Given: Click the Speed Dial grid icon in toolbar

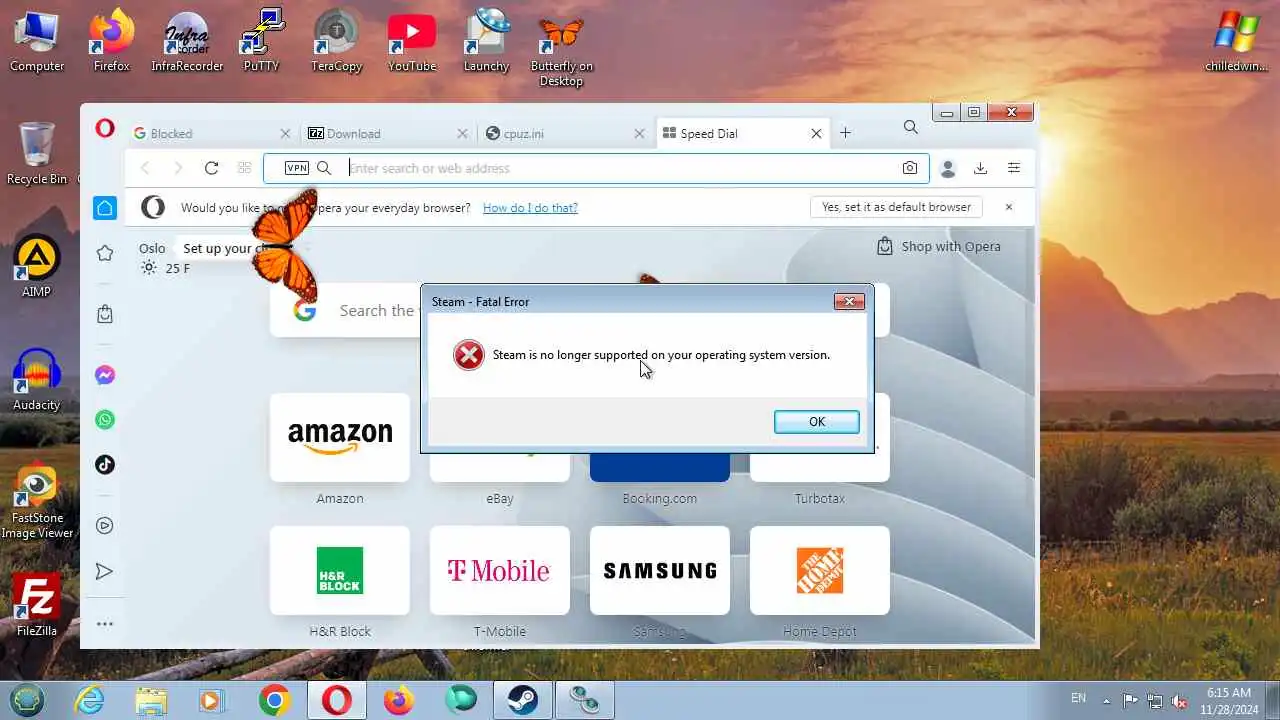Looking at the screenshot, I should tap(244, 168).
